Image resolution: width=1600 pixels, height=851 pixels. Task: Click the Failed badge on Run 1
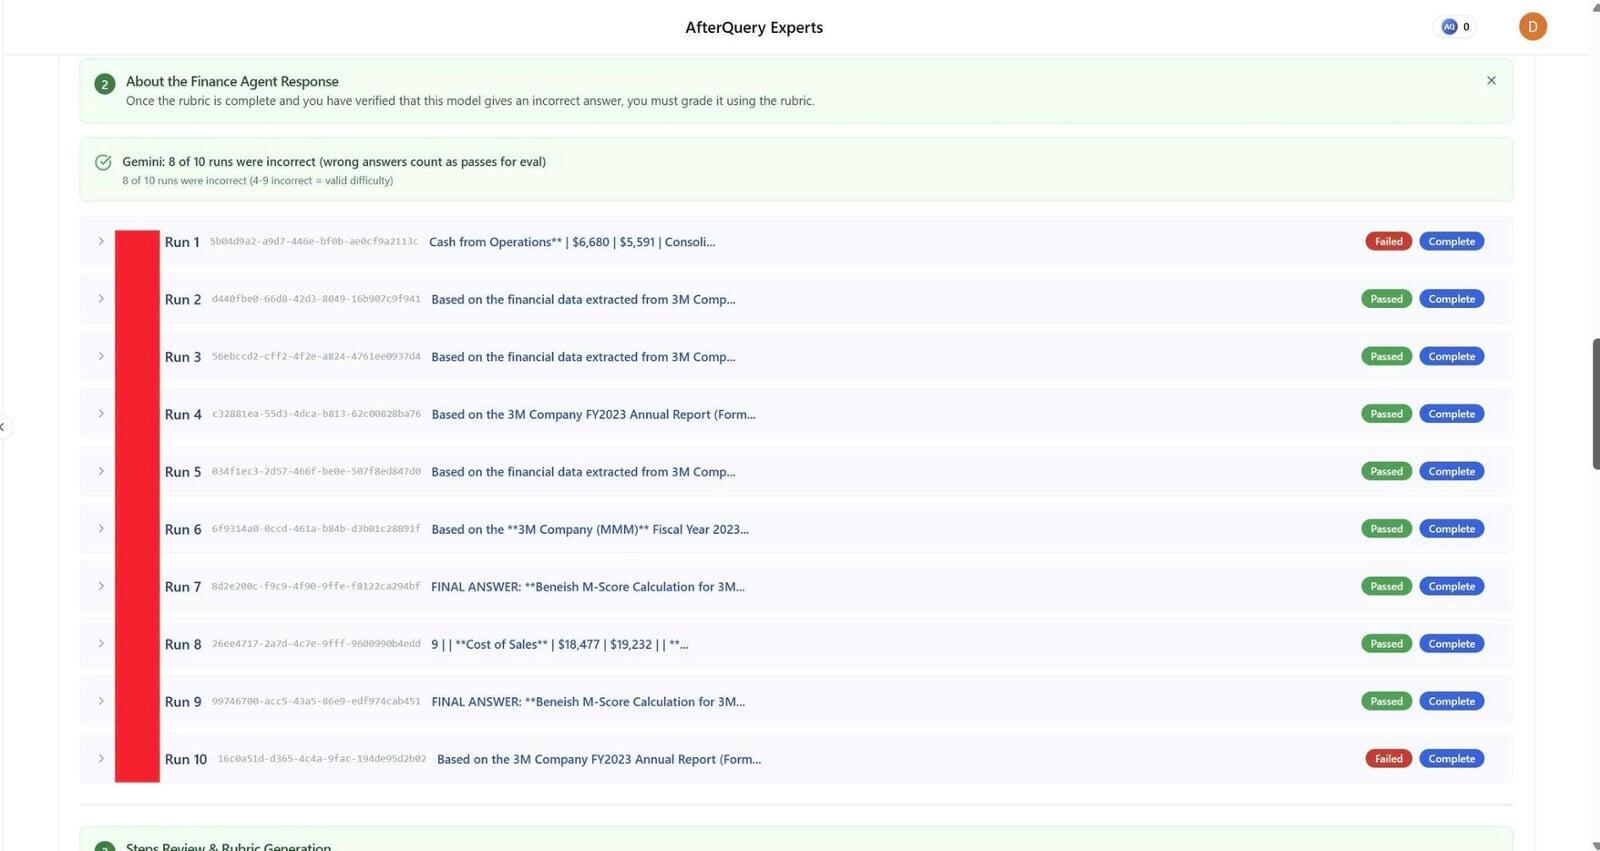point(1388,241)
